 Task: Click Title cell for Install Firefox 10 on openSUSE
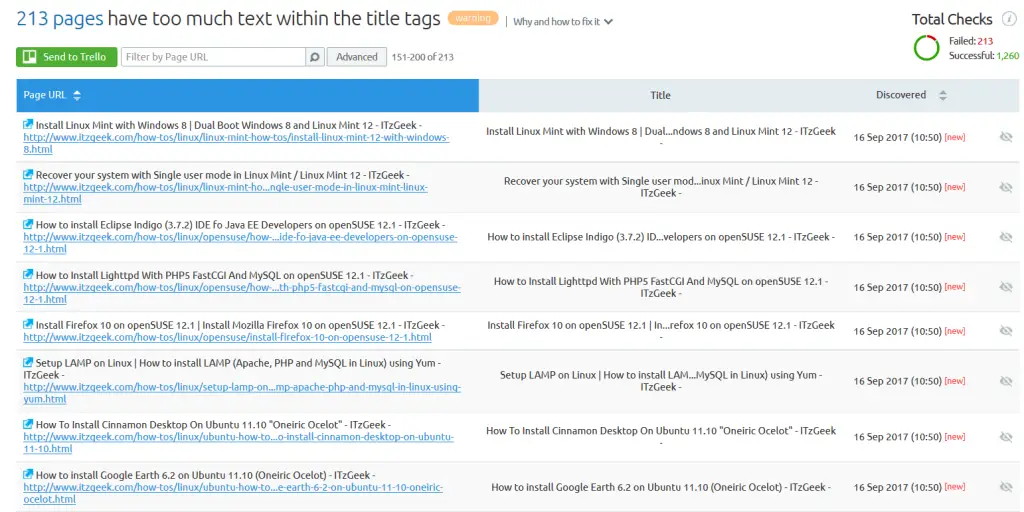(x=661, y=331)
